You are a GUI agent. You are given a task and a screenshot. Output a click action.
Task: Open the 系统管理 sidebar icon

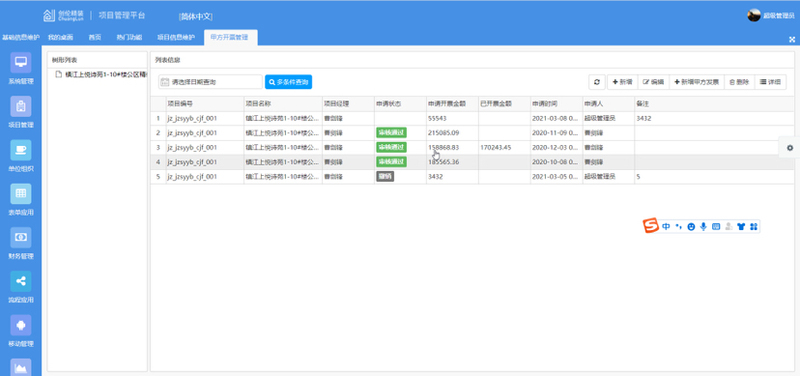click(x=21, y=62)
